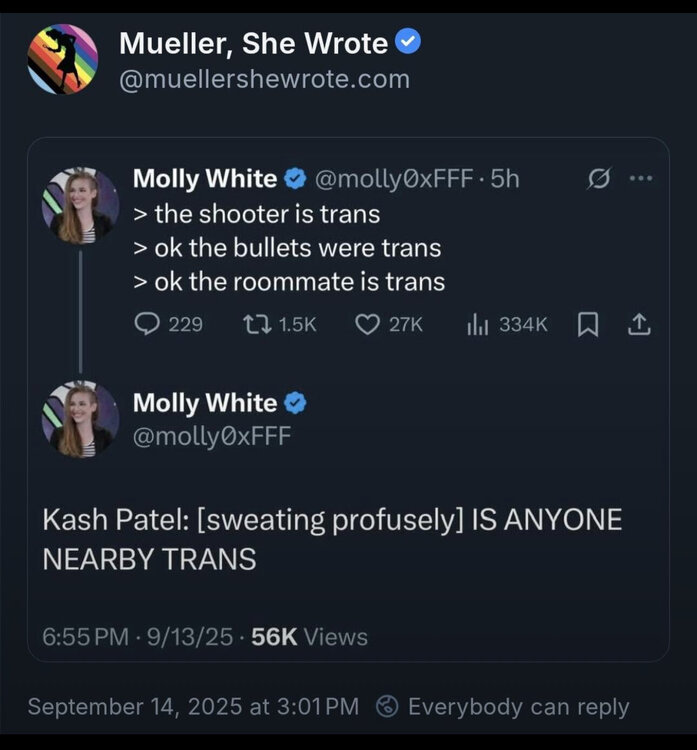Open the three-dot more options menu
Image resolution: width=697 pixels, height=750 pixels.
(x=640, y=179)
